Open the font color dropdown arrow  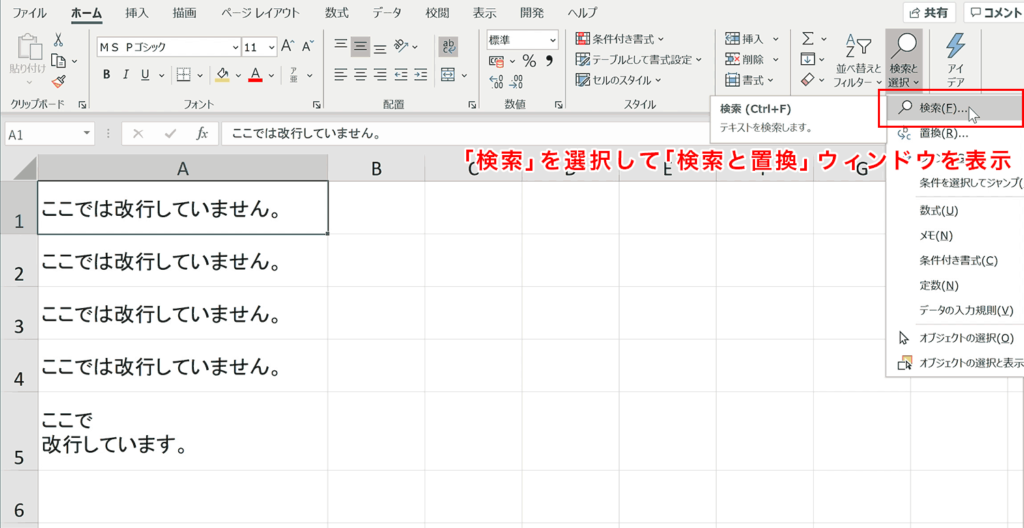click(270, 75)
